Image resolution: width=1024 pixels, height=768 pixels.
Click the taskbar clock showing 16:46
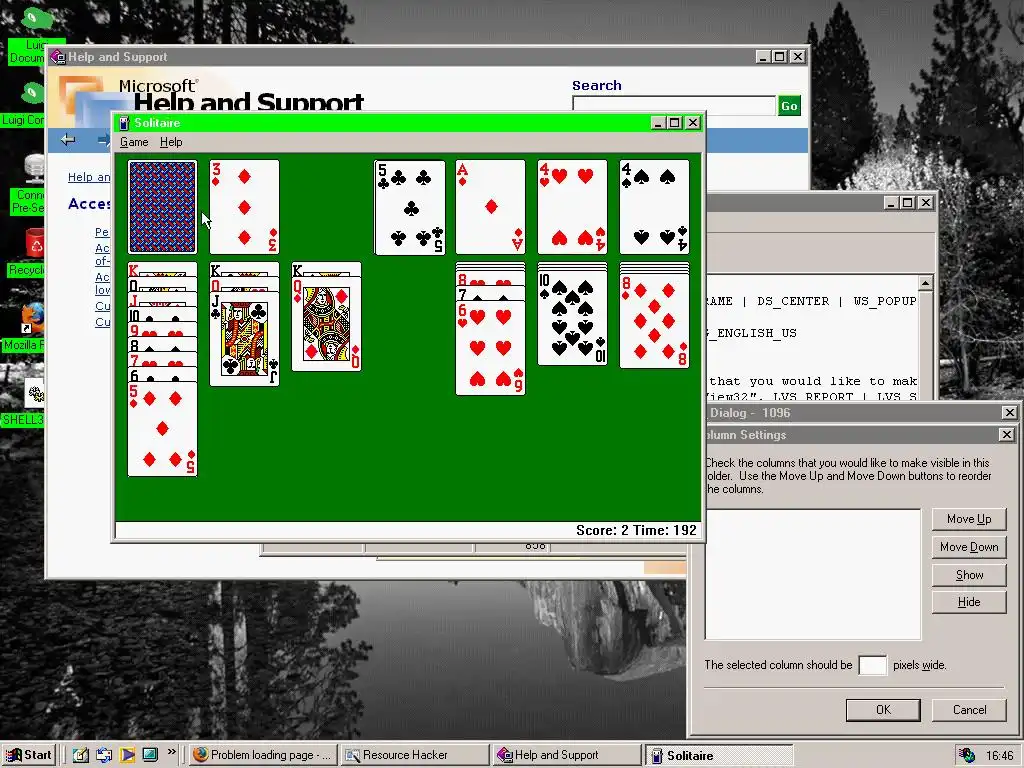click(x=1000, y=756)
